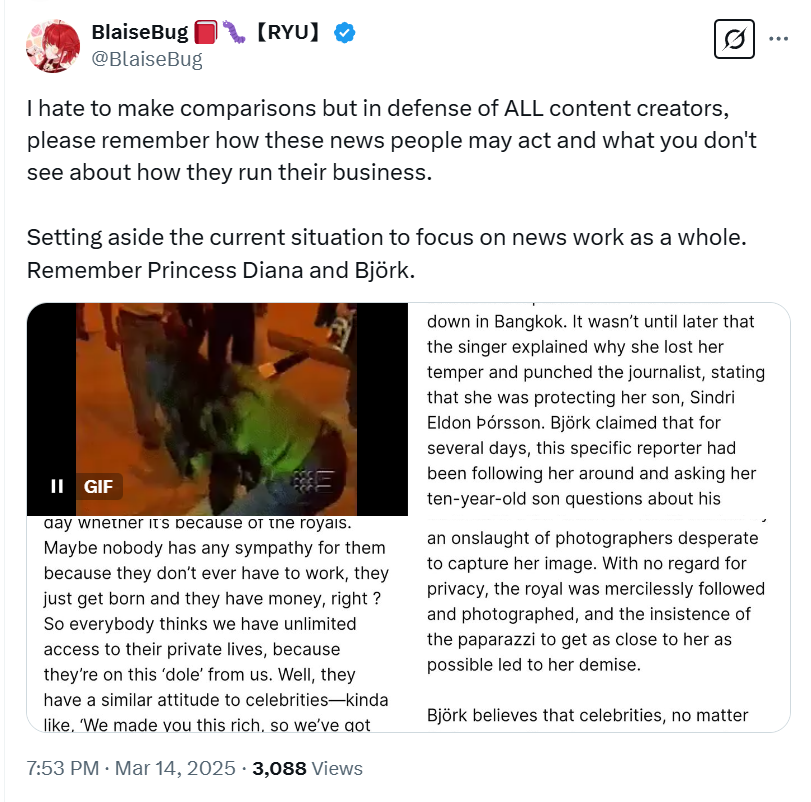811x802 pixels.
Task: Open the Bangkok journalist text screenshot
Action: point(599,409)
